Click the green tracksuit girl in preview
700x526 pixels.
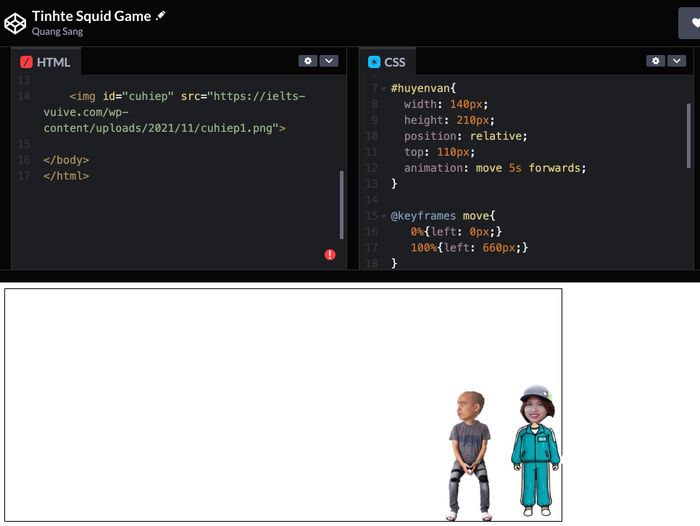pyautogui.click(x=535, y=450)
